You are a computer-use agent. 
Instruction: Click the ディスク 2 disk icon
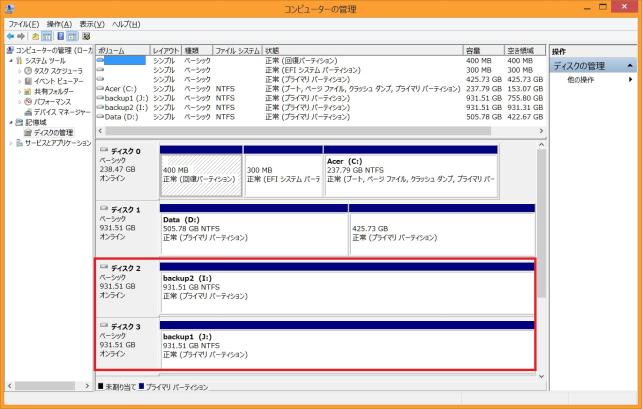click(x=104, y=267)
